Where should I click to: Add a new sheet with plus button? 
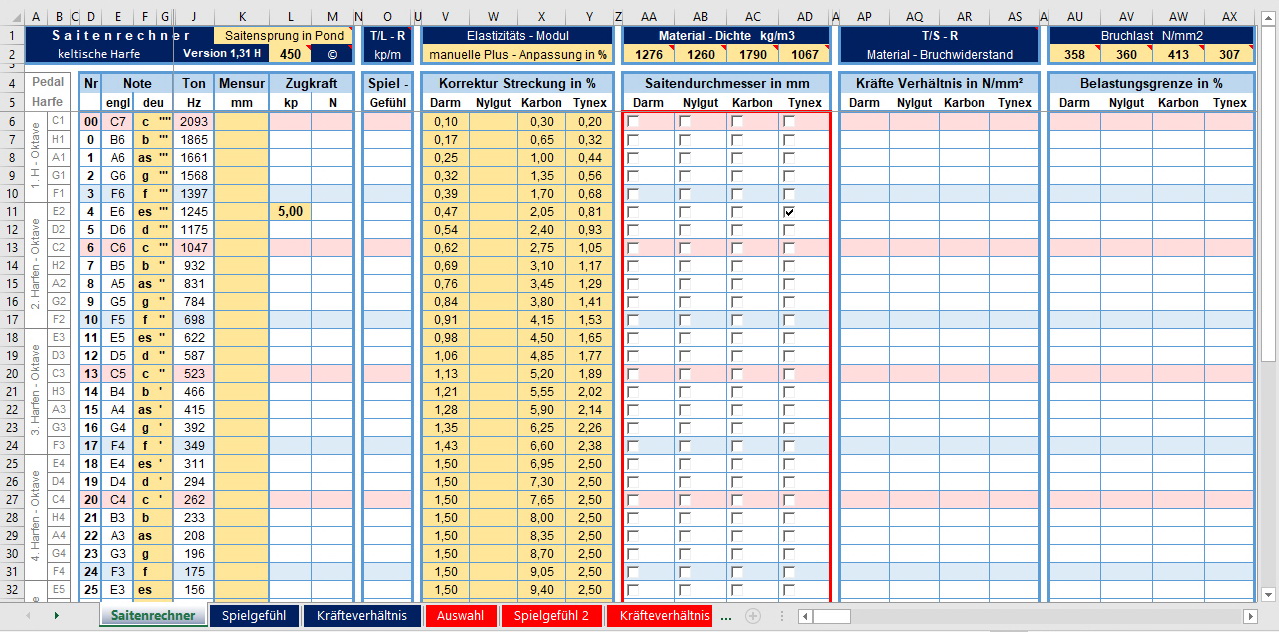click(753, 616)
